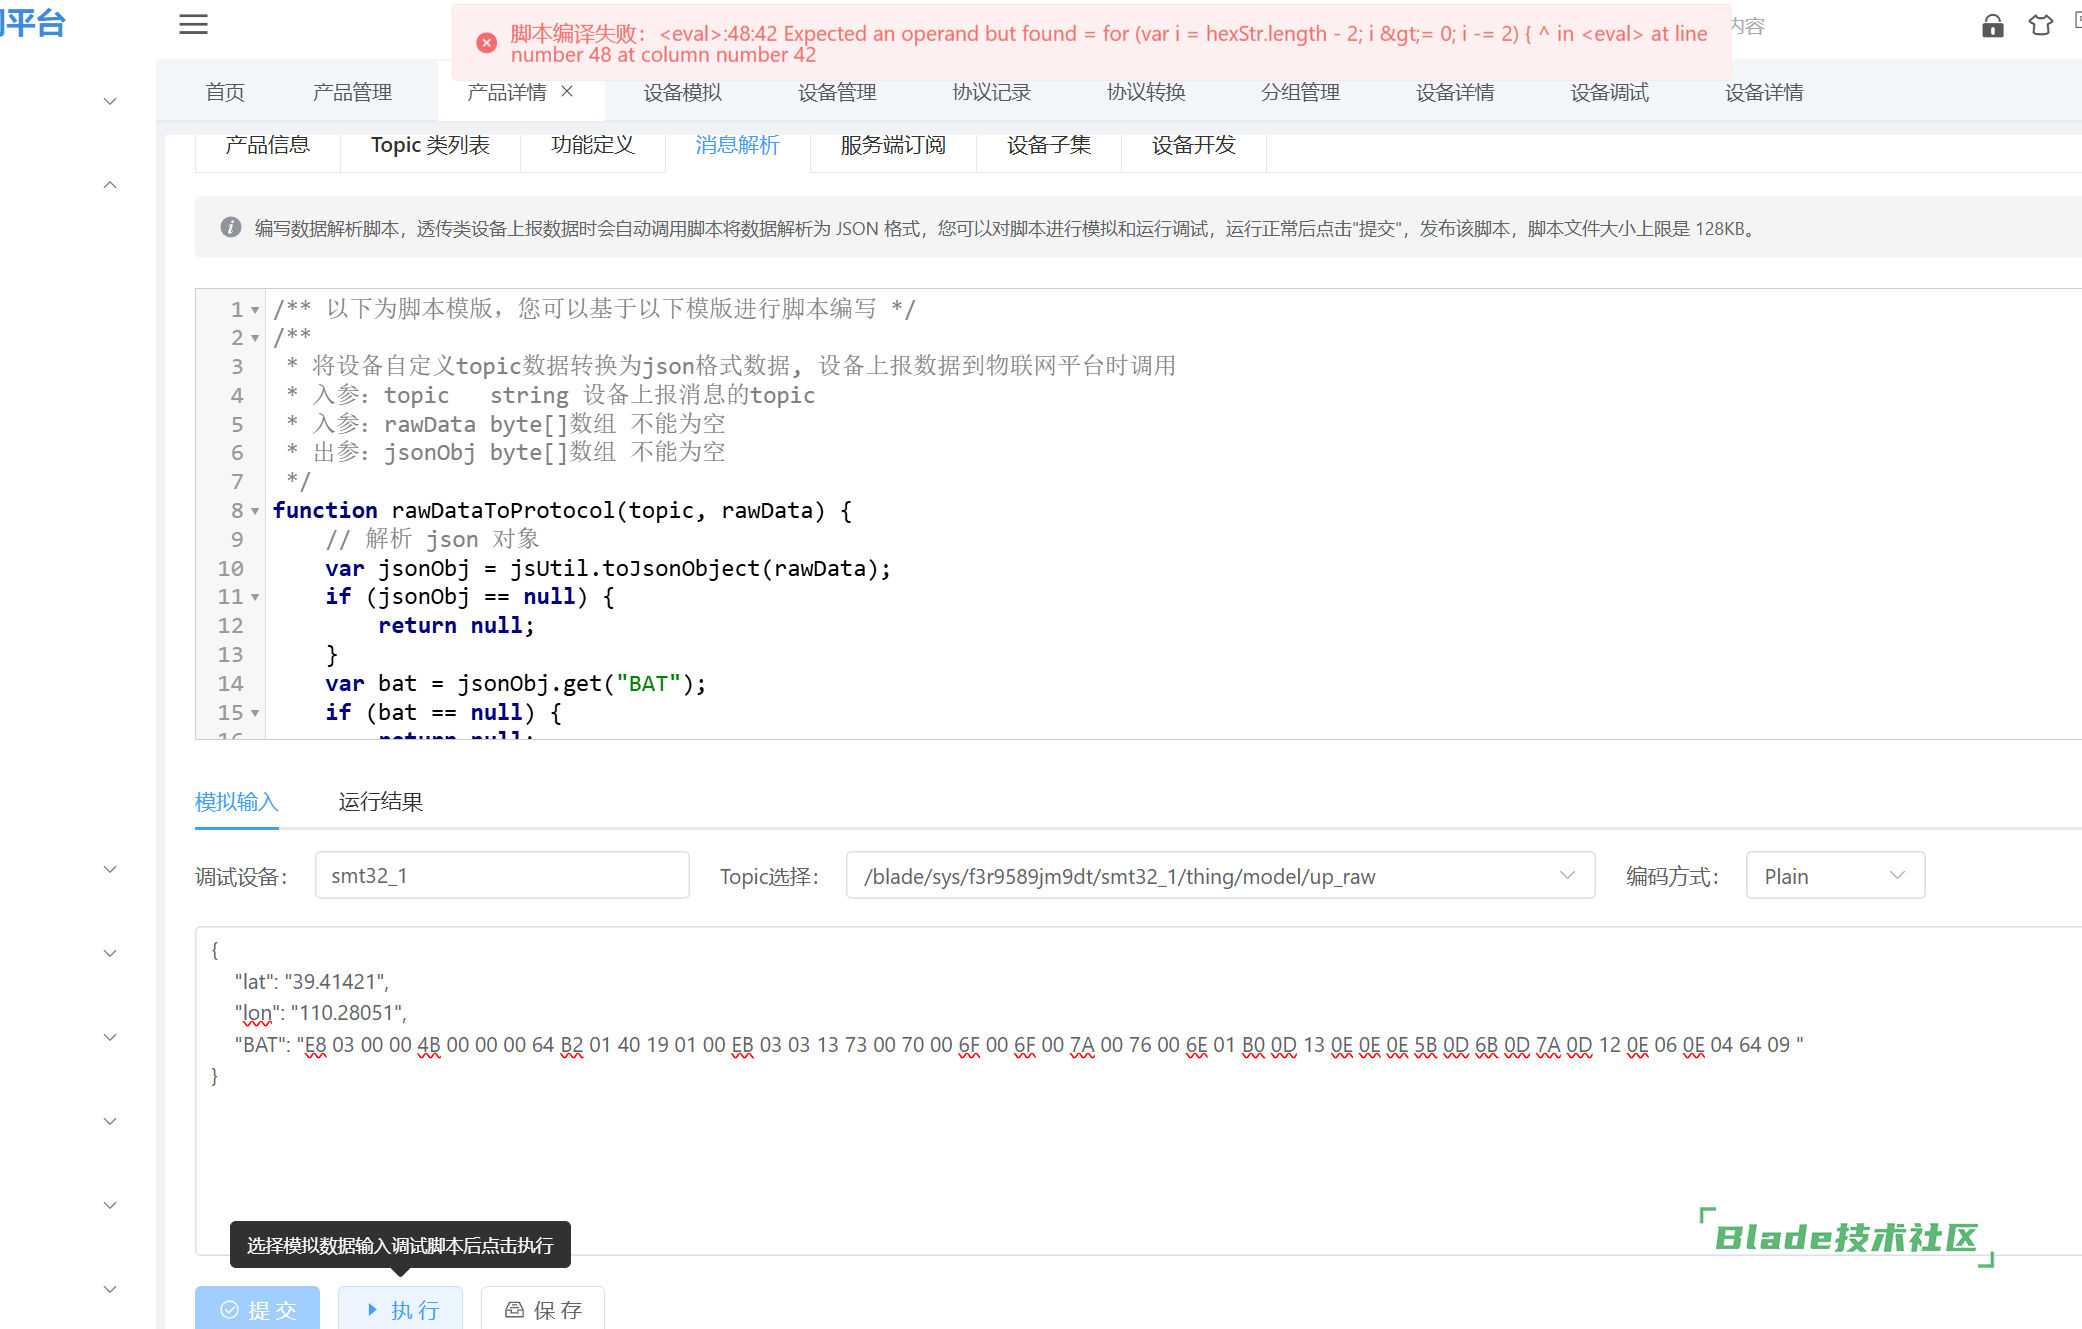Collapse if block at line 11
2082x1329 pixels.
click(255, 598)
